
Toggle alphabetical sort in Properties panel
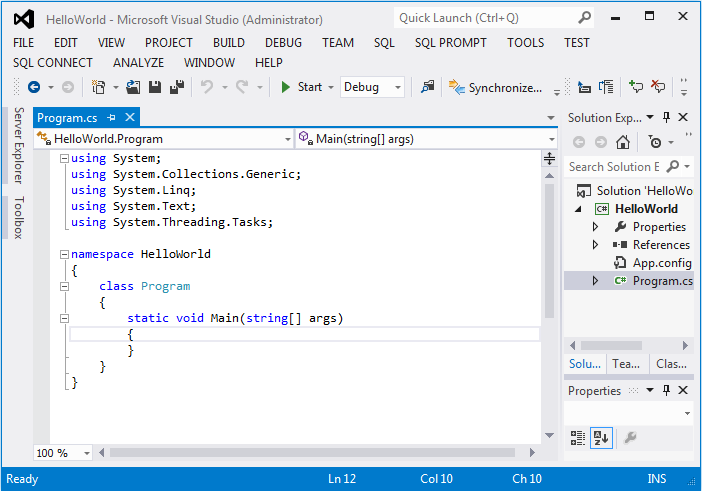click(601, 438)
